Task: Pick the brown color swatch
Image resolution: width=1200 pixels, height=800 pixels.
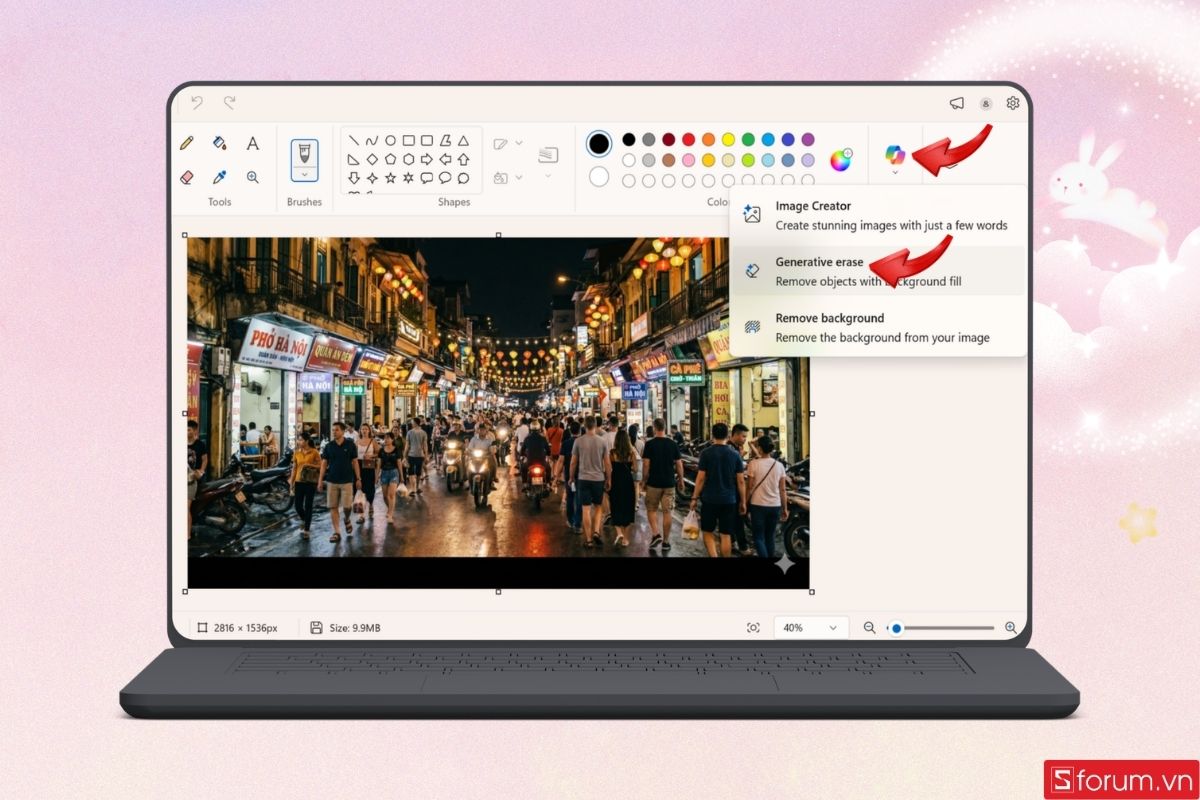Action: [x=668, y=160]
